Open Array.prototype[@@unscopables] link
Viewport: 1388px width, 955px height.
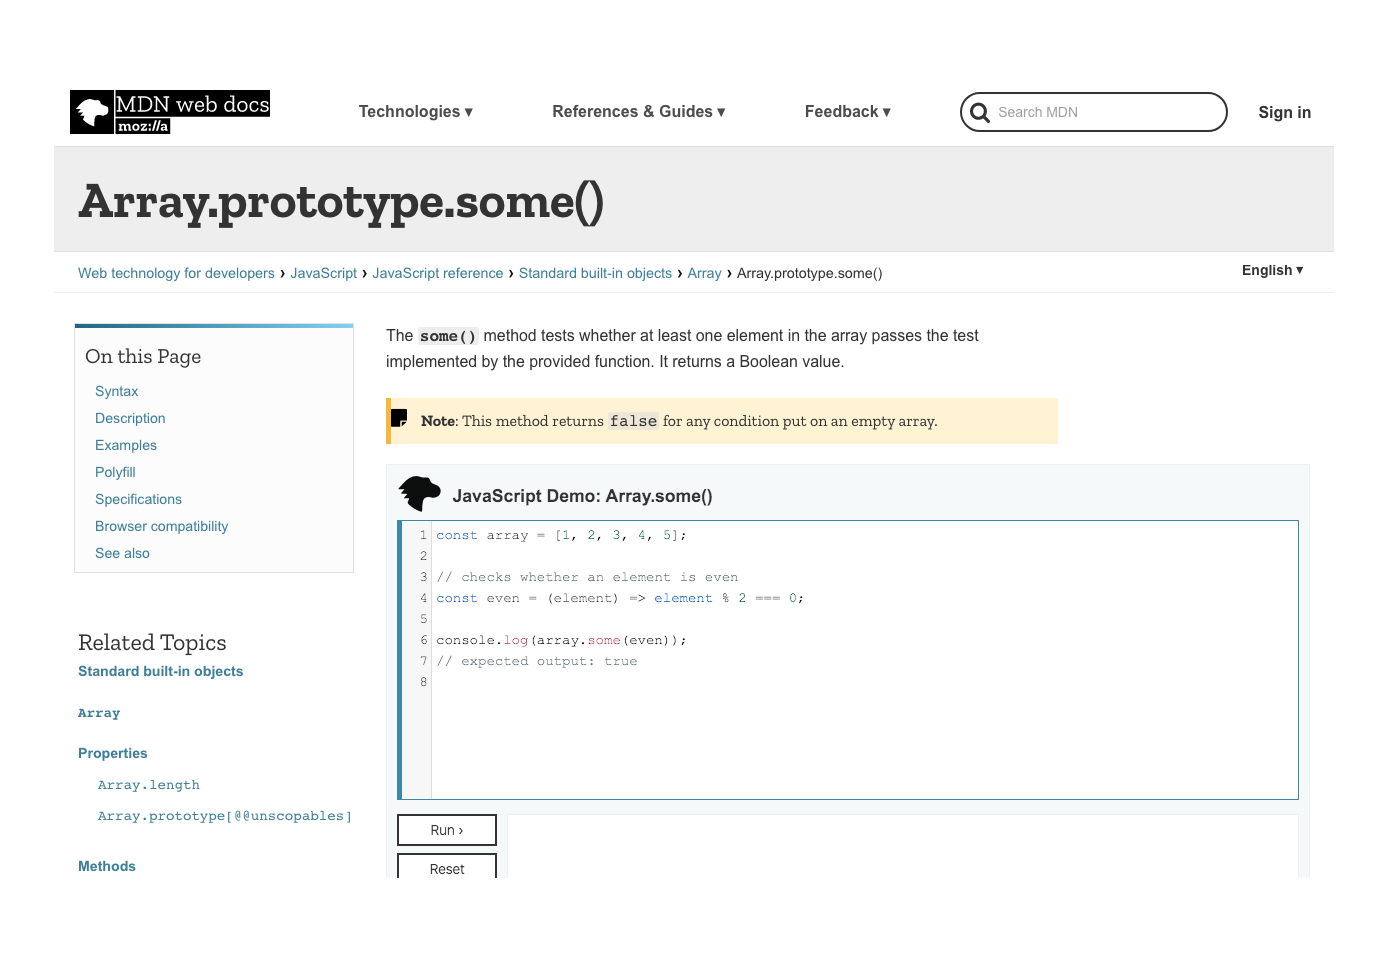click(x=225, y=816)
